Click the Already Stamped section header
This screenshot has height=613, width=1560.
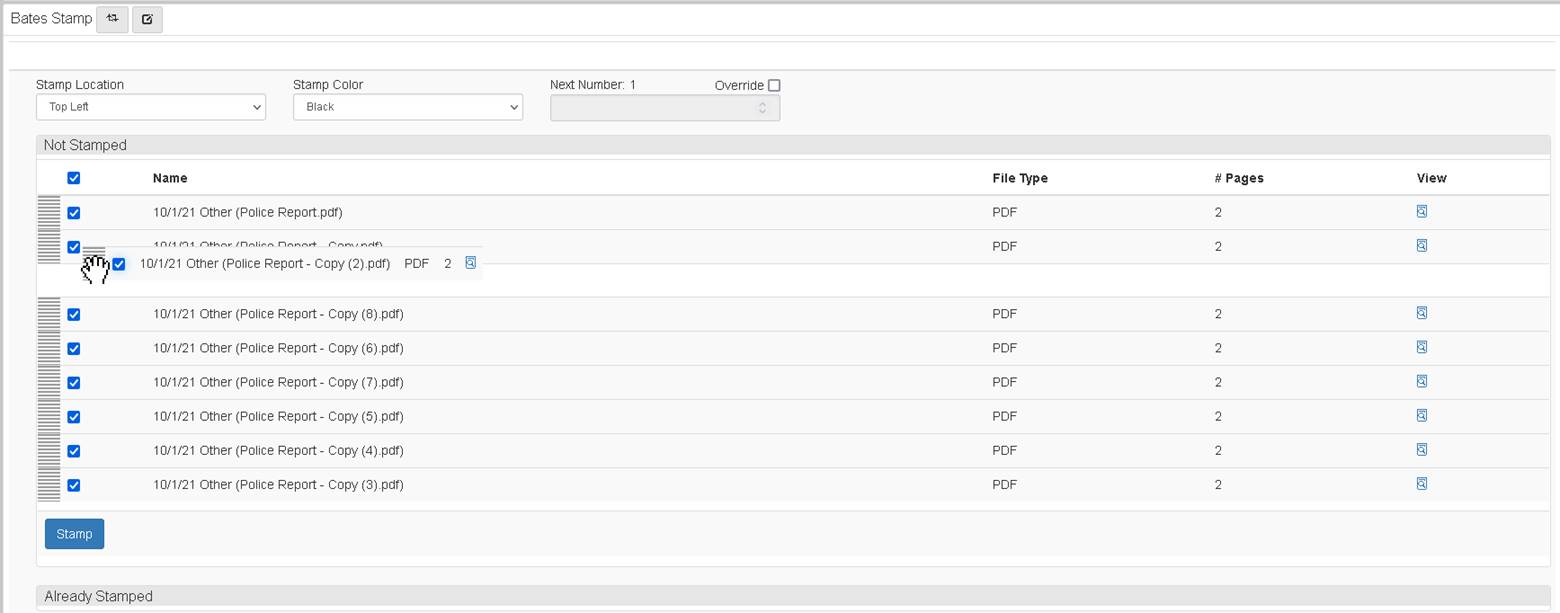click(x=98, y=596)
